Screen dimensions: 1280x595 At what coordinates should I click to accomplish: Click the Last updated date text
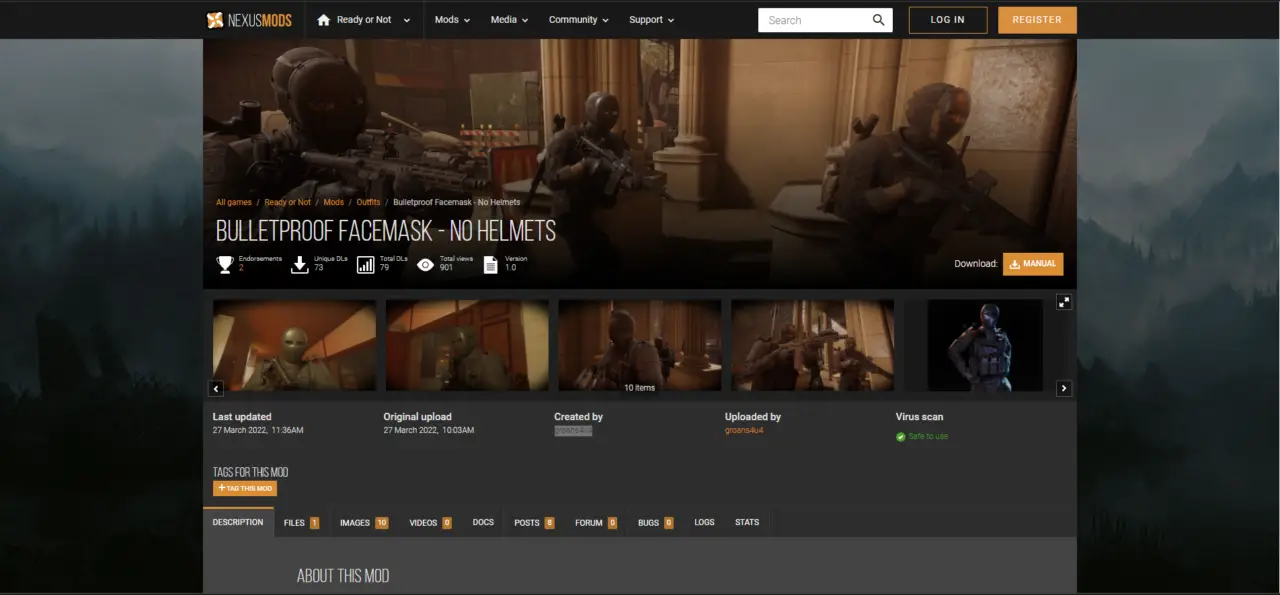pos(258,430)
